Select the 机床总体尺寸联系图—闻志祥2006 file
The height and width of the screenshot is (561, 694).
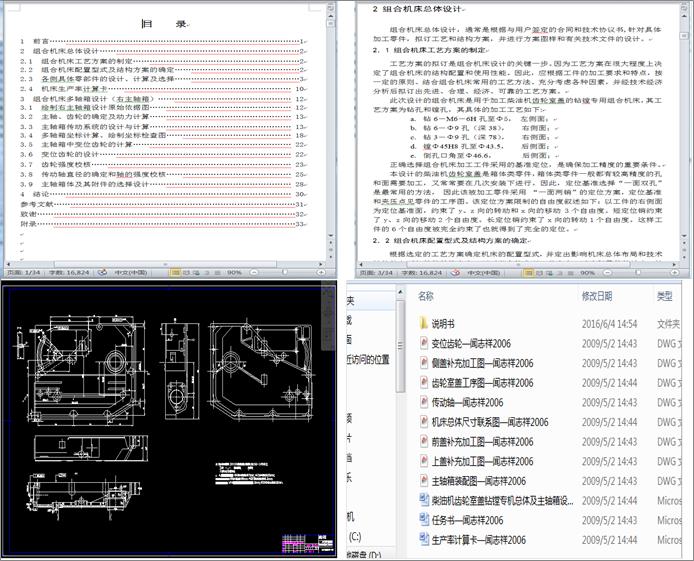(484, 422)
